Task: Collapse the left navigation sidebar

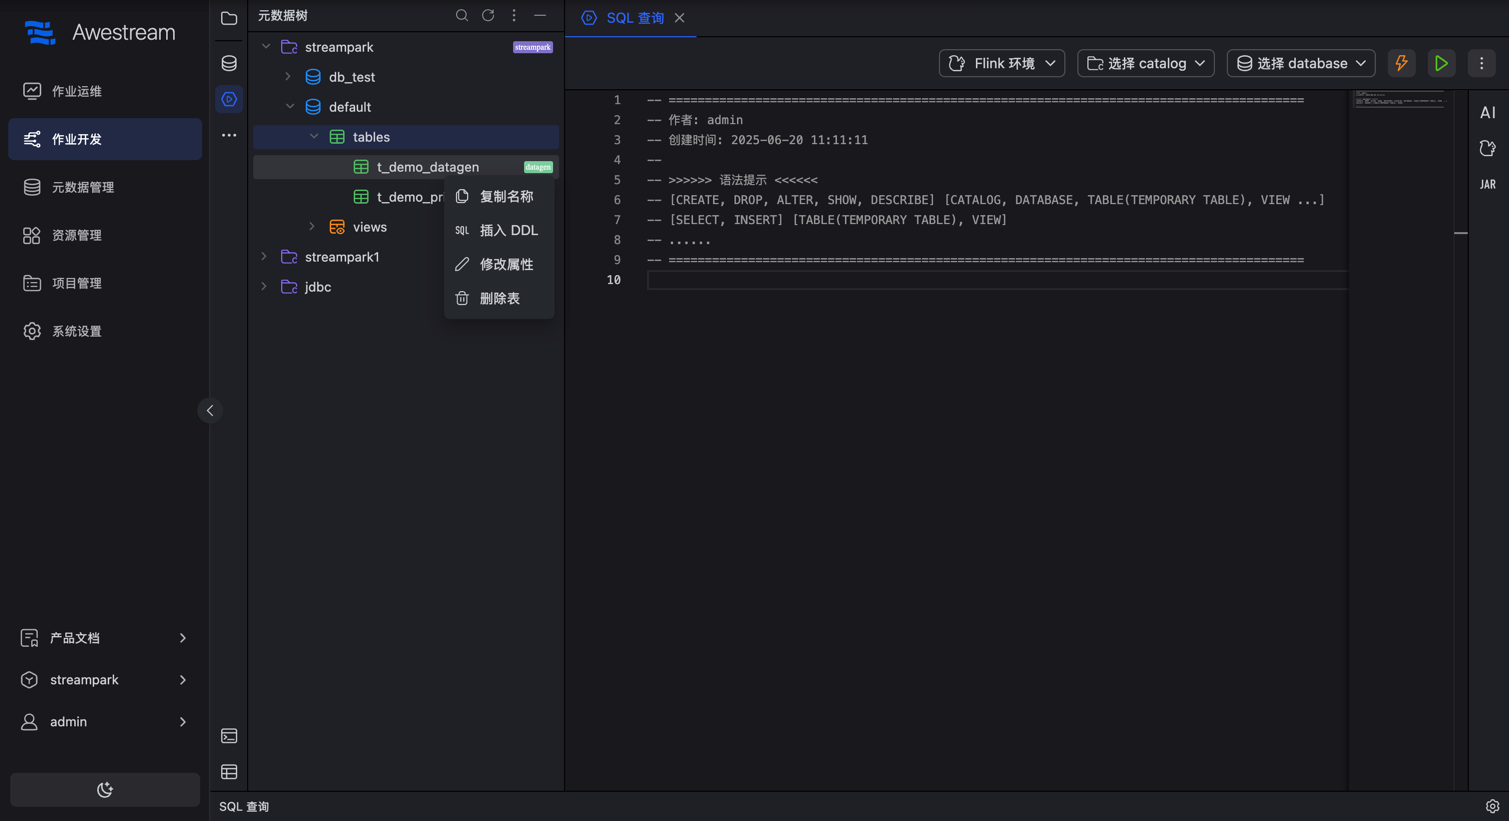Action: click(210, 411)
